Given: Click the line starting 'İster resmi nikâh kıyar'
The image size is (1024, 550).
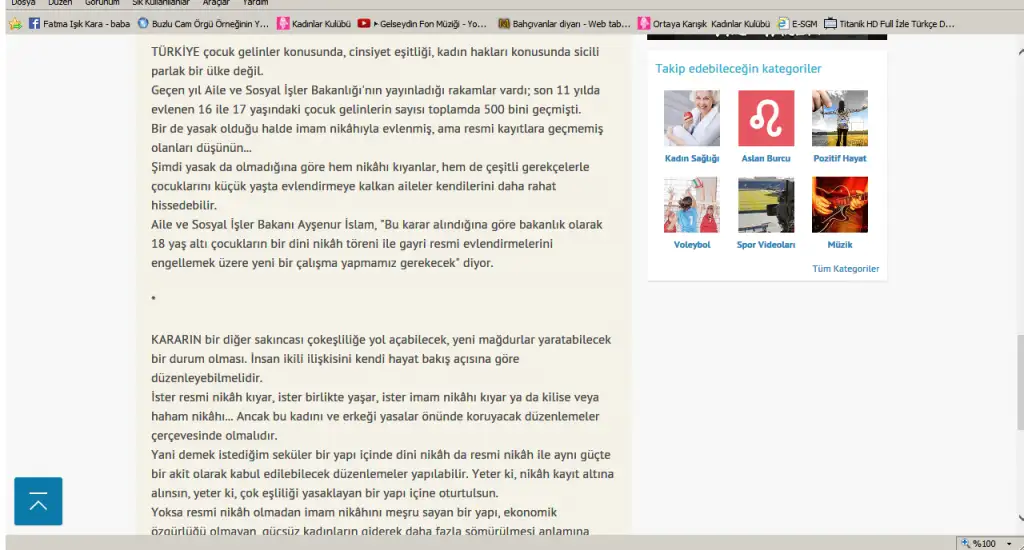Looking at the screenshot, I should click(375, 397).
